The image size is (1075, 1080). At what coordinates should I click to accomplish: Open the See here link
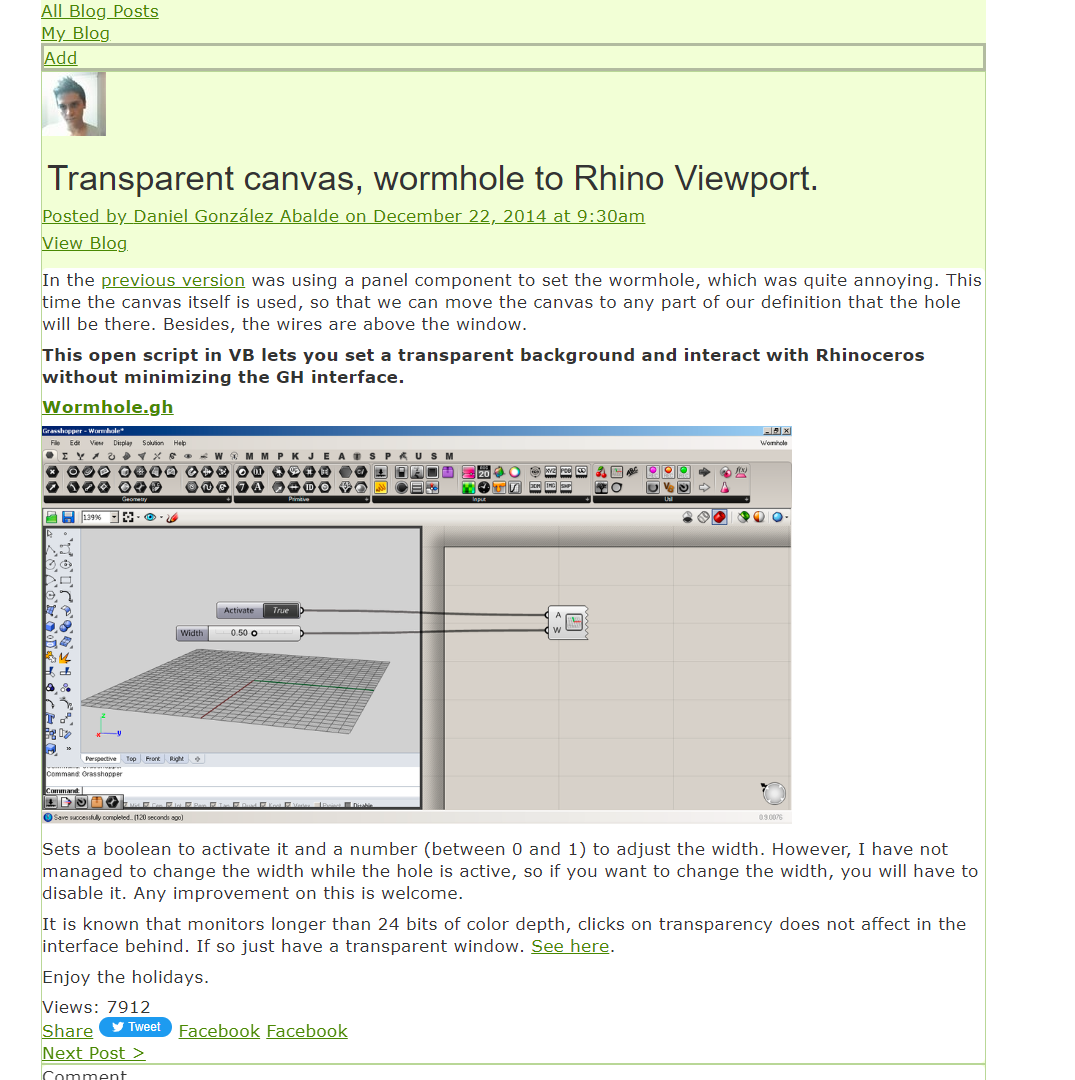(x=570, y=946)
